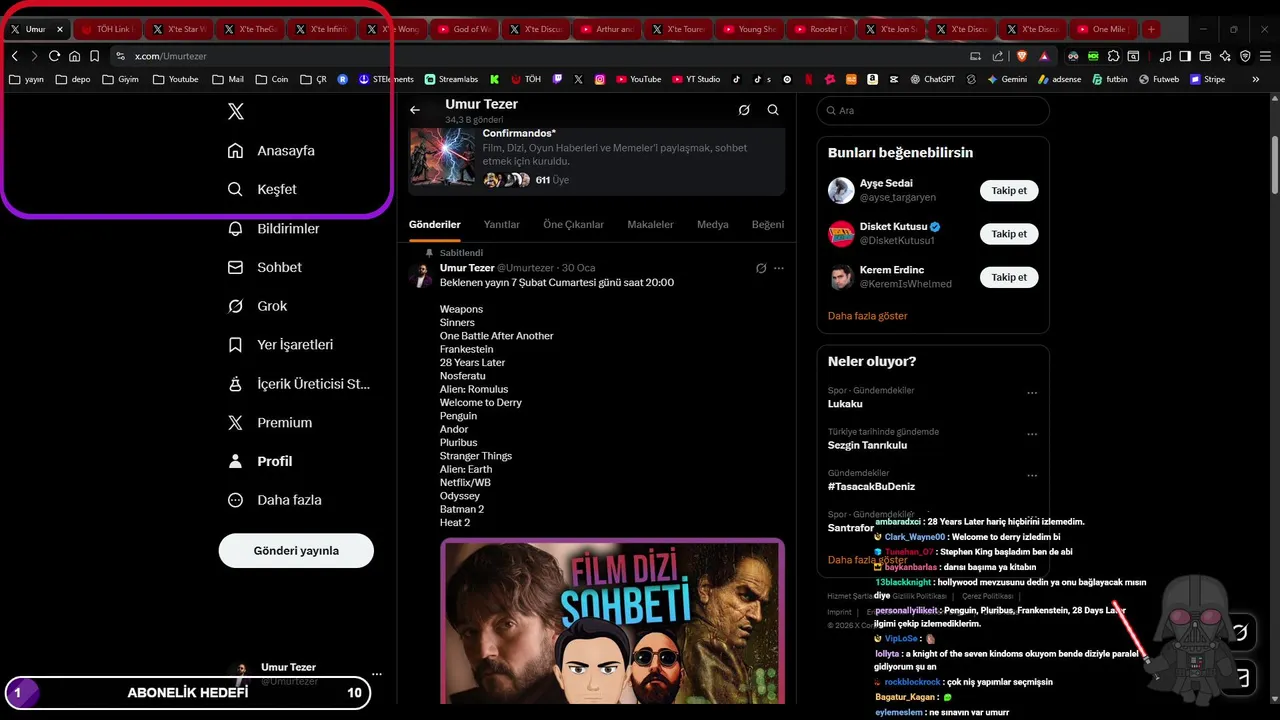The height and width of the screenshot is (720, 1280).
Task: Open the Extensions puzzle icon
Action: click(x=1113, y=56)
